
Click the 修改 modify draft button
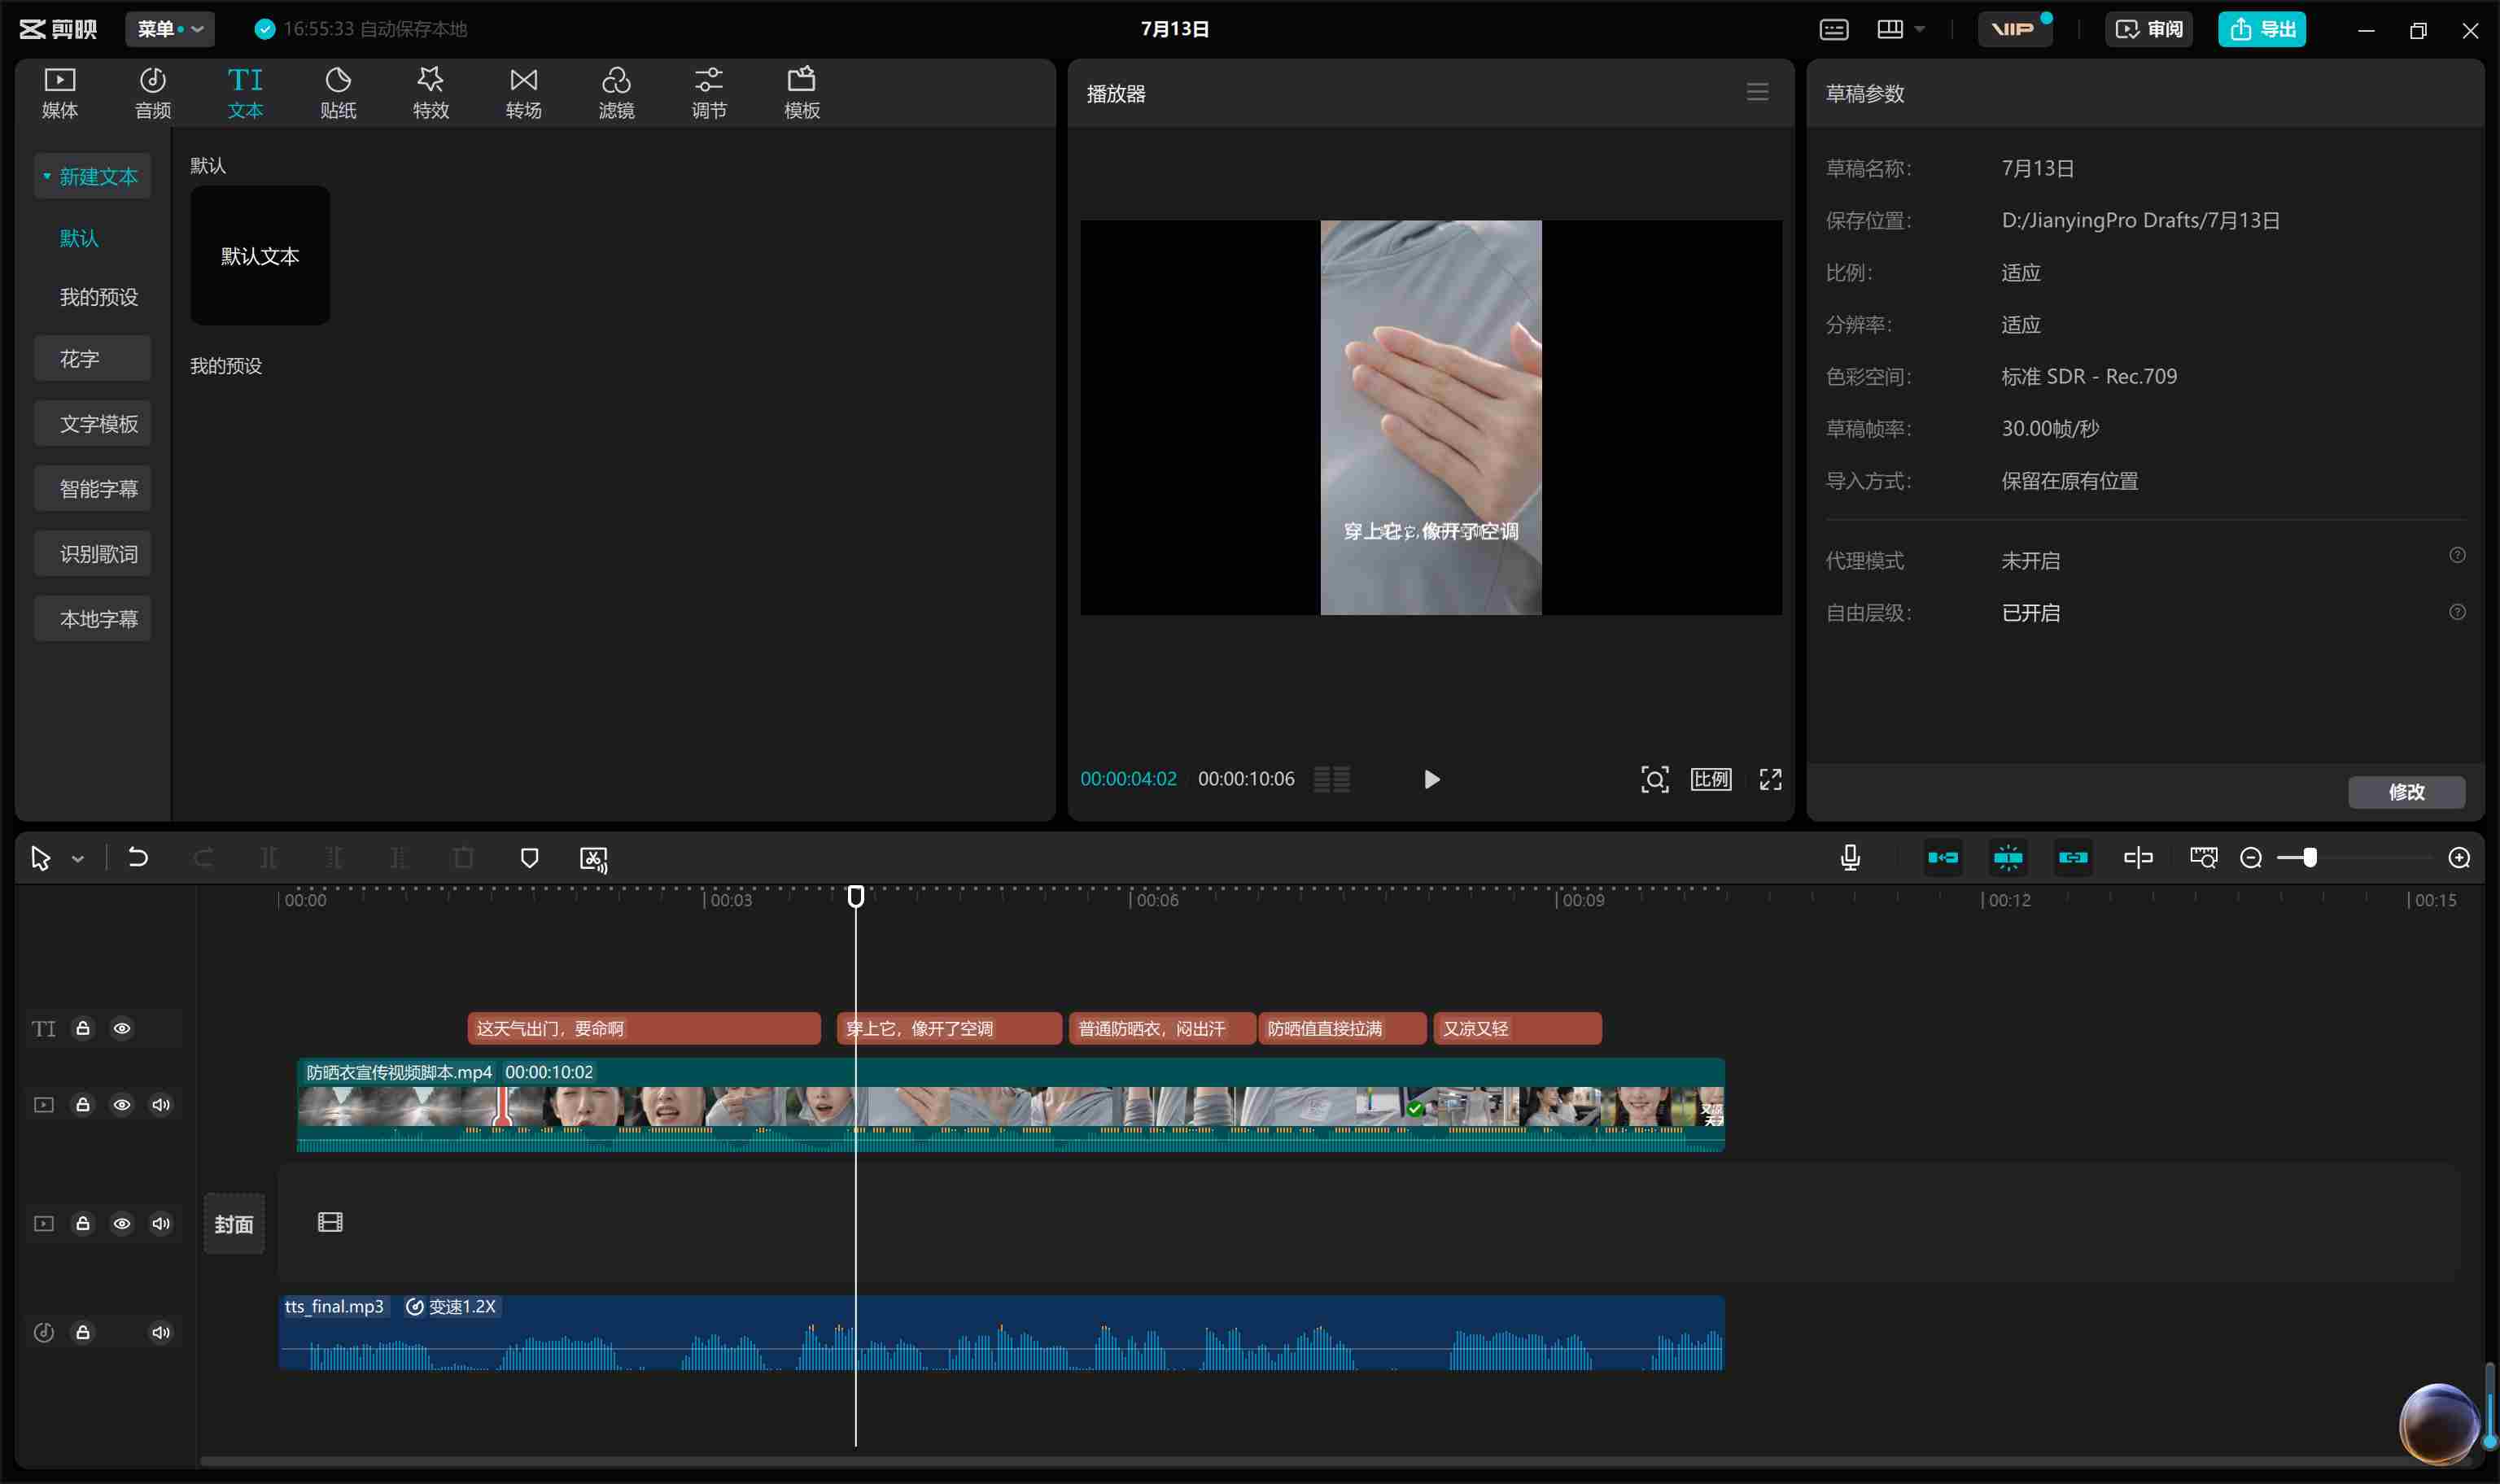(x=2406, y=791)
